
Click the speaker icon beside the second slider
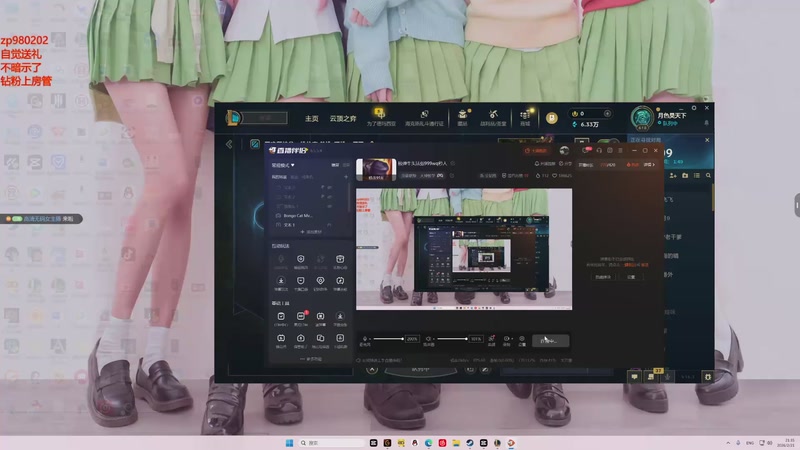pos(429,339)
